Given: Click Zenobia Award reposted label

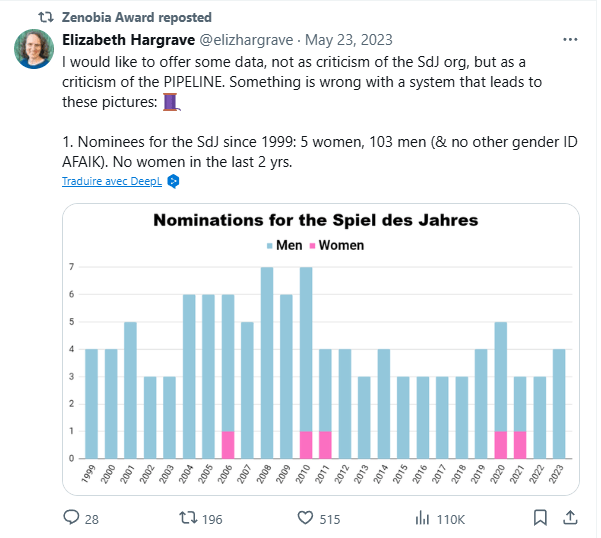Looking at the screenshot, I should 137,17.
